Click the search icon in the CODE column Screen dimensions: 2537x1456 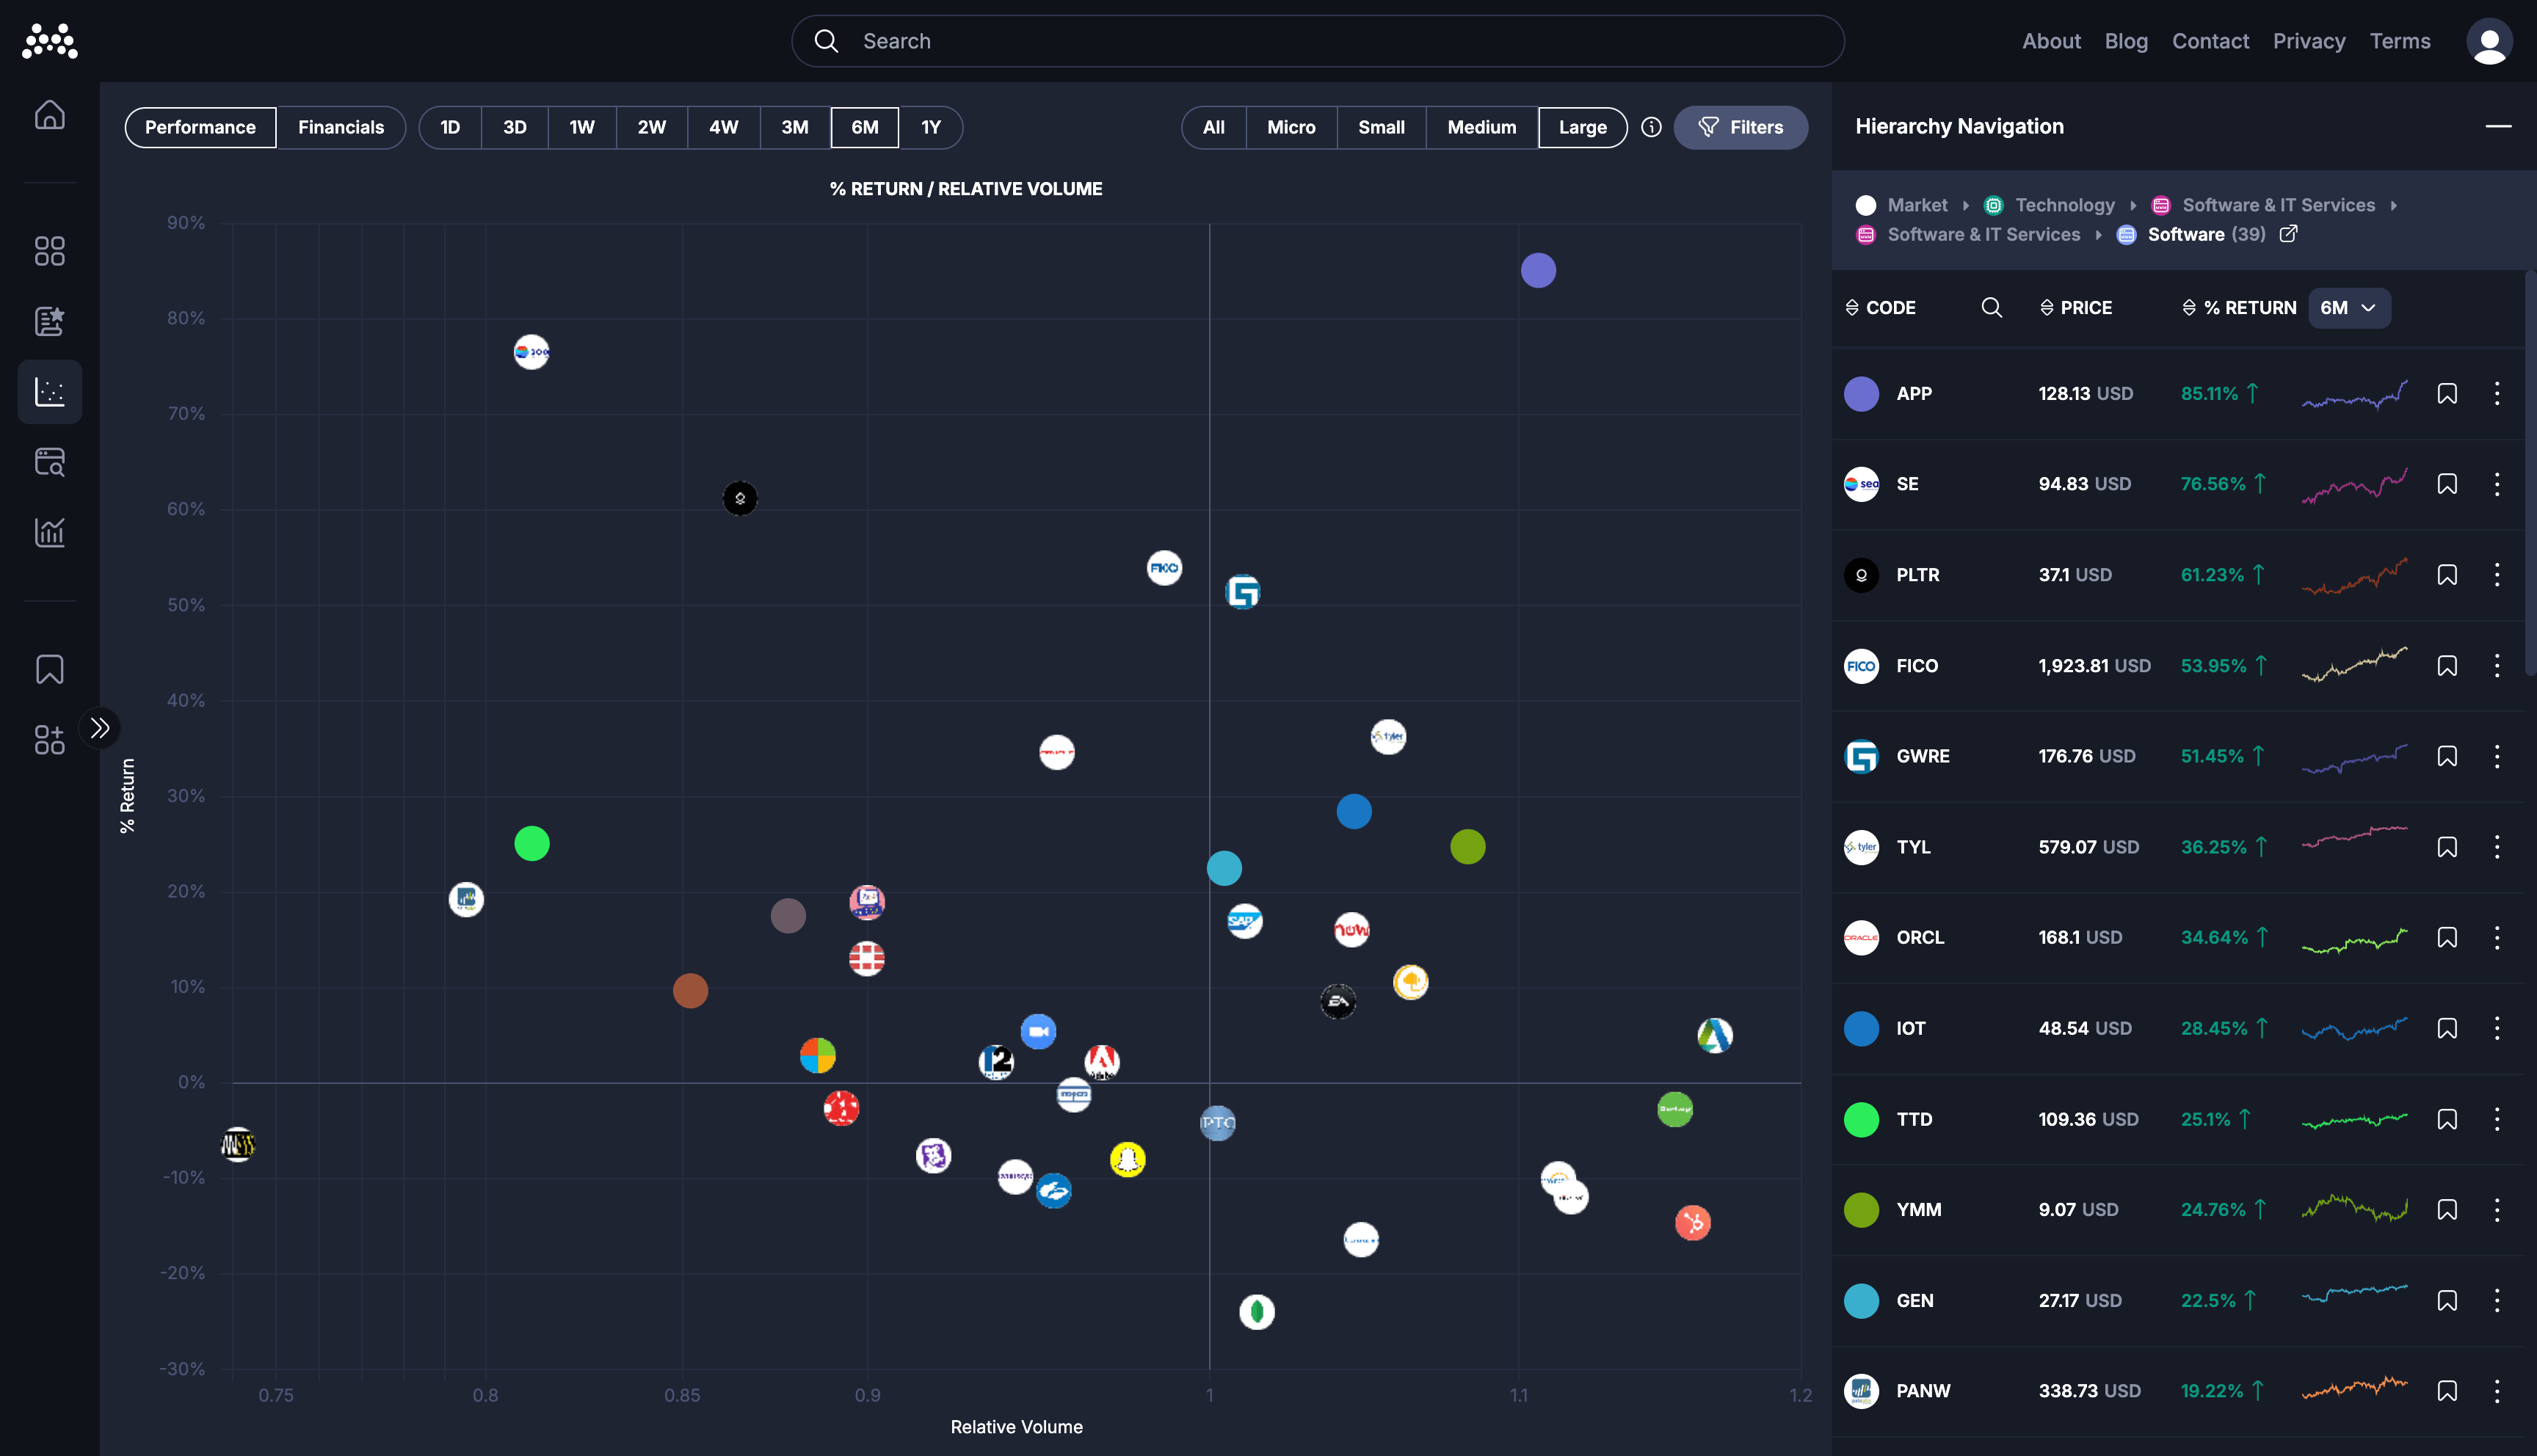tap(1991, 307)
